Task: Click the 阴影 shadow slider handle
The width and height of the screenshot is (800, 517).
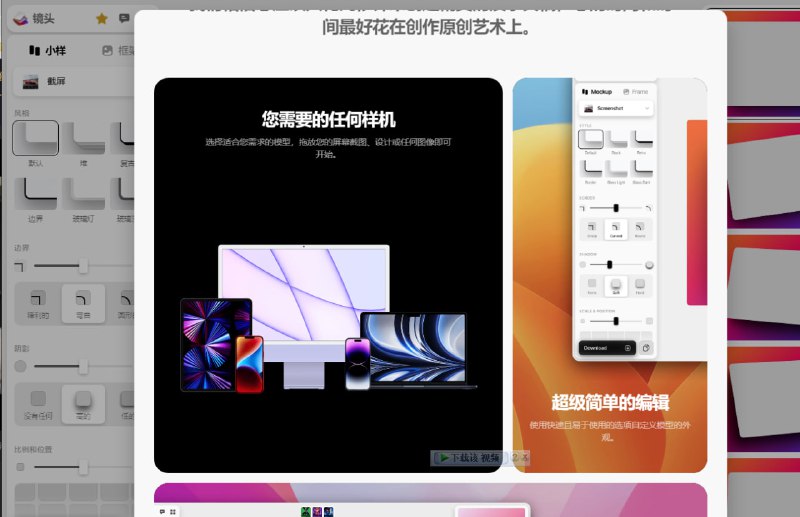Action: (x=83, y=366)
